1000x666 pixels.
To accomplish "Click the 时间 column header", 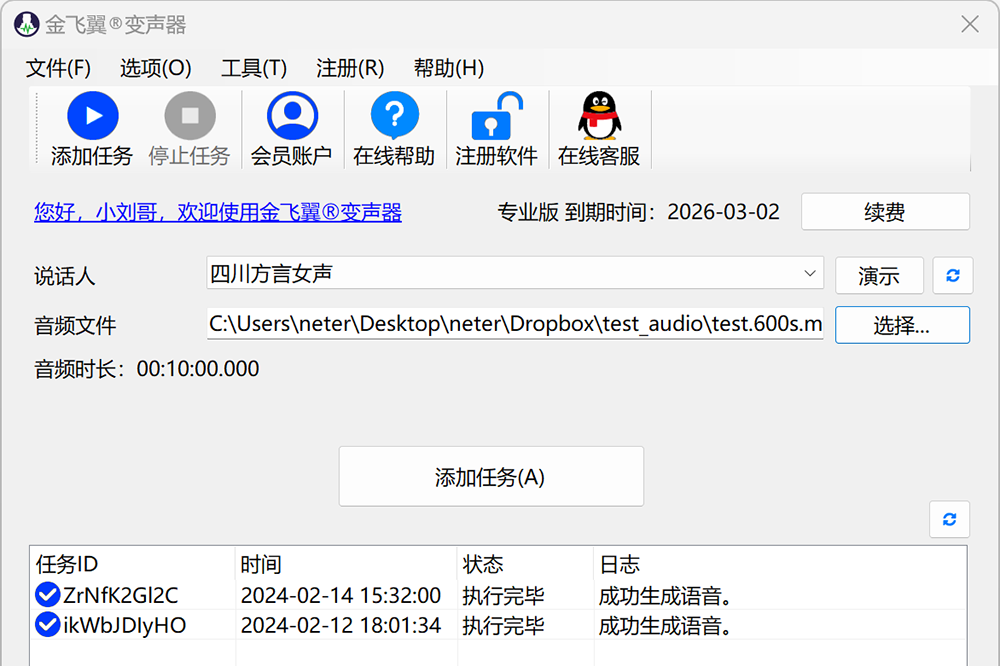I will tap(261, 564).
